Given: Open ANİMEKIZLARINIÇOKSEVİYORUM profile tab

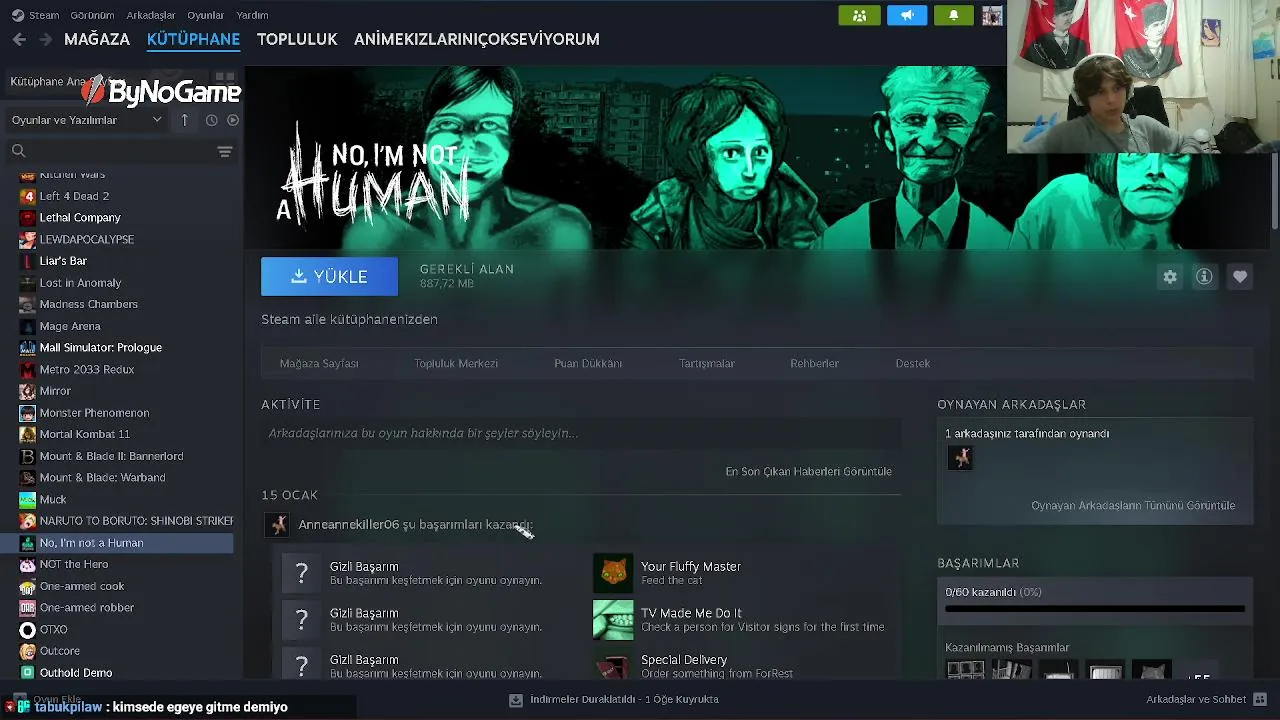Looking at the screenshot, I should coord(477,39).
